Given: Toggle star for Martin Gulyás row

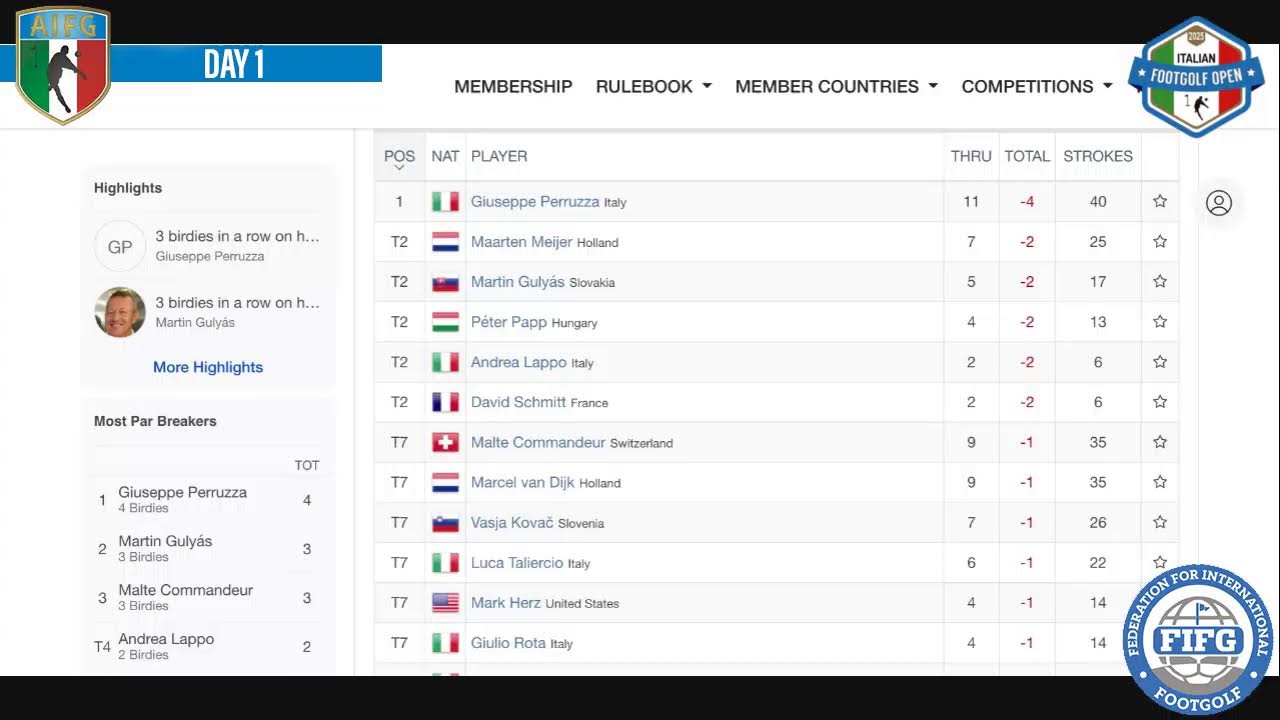Looking at the screenshot, I should pos(1160,281).
